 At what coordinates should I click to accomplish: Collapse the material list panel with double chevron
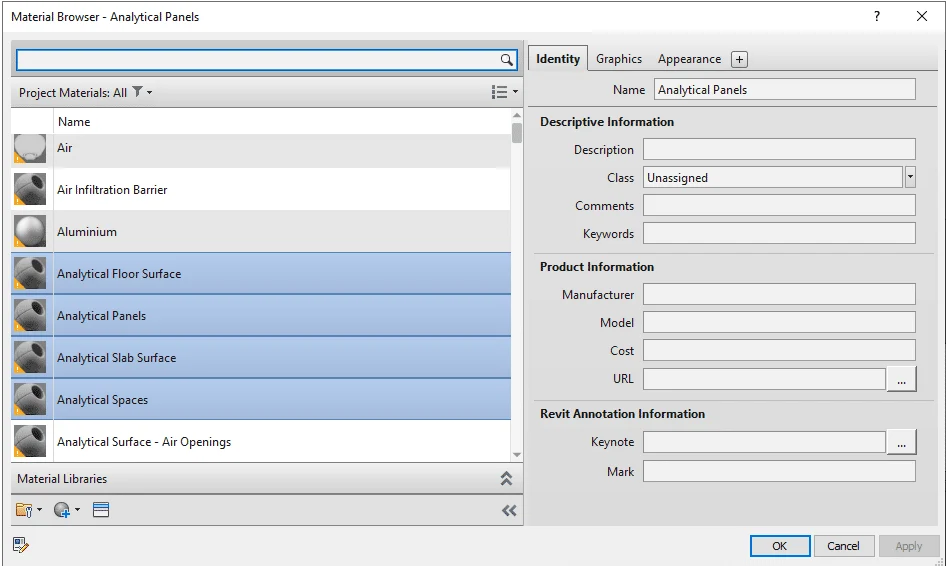pos(509,510)
